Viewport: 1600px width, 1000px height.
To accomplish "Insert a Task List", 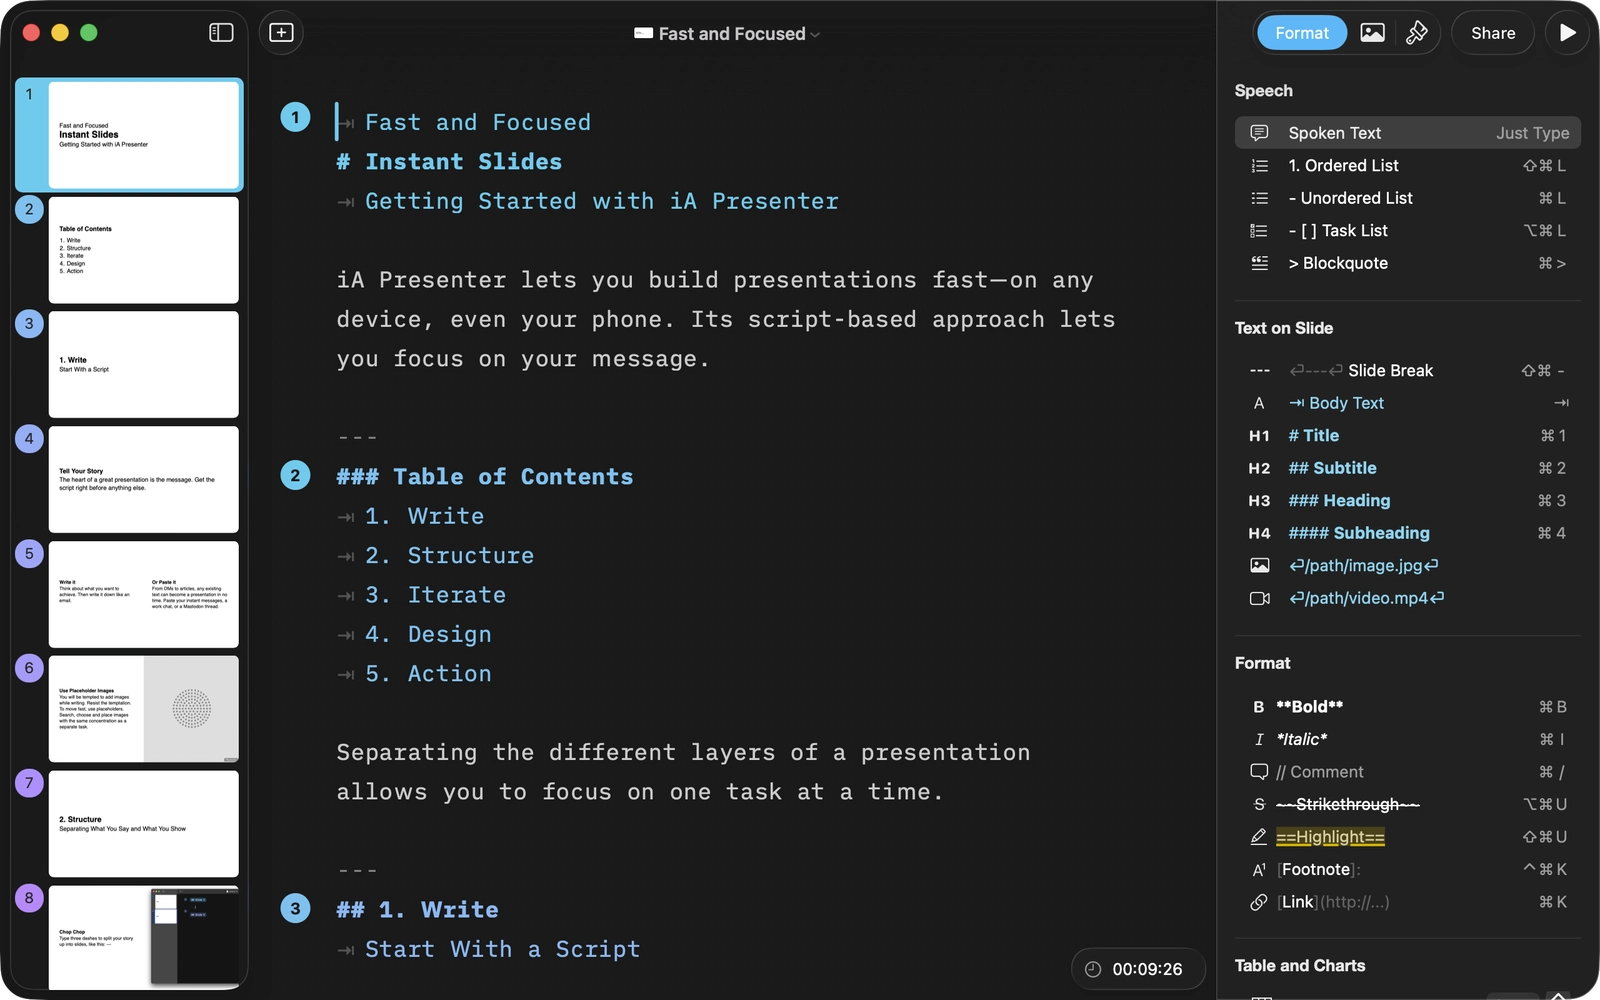I will [1408, 231].
